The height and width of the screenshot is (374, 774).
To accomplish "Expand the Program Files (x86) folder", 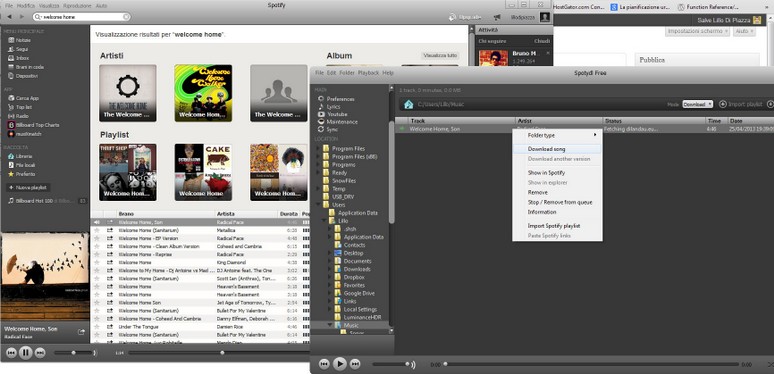I will click(x=318, y=156).
